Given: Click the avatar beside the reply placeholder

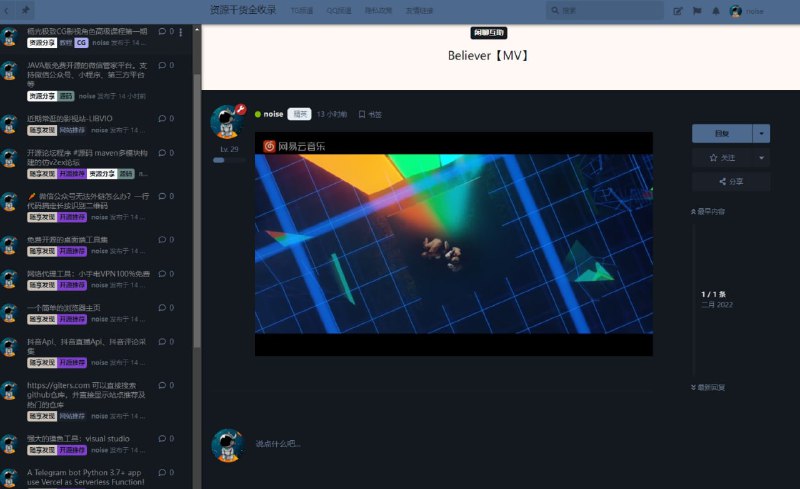Looking at the screenshot, I should pyautogui.click(x=227, y=445).
